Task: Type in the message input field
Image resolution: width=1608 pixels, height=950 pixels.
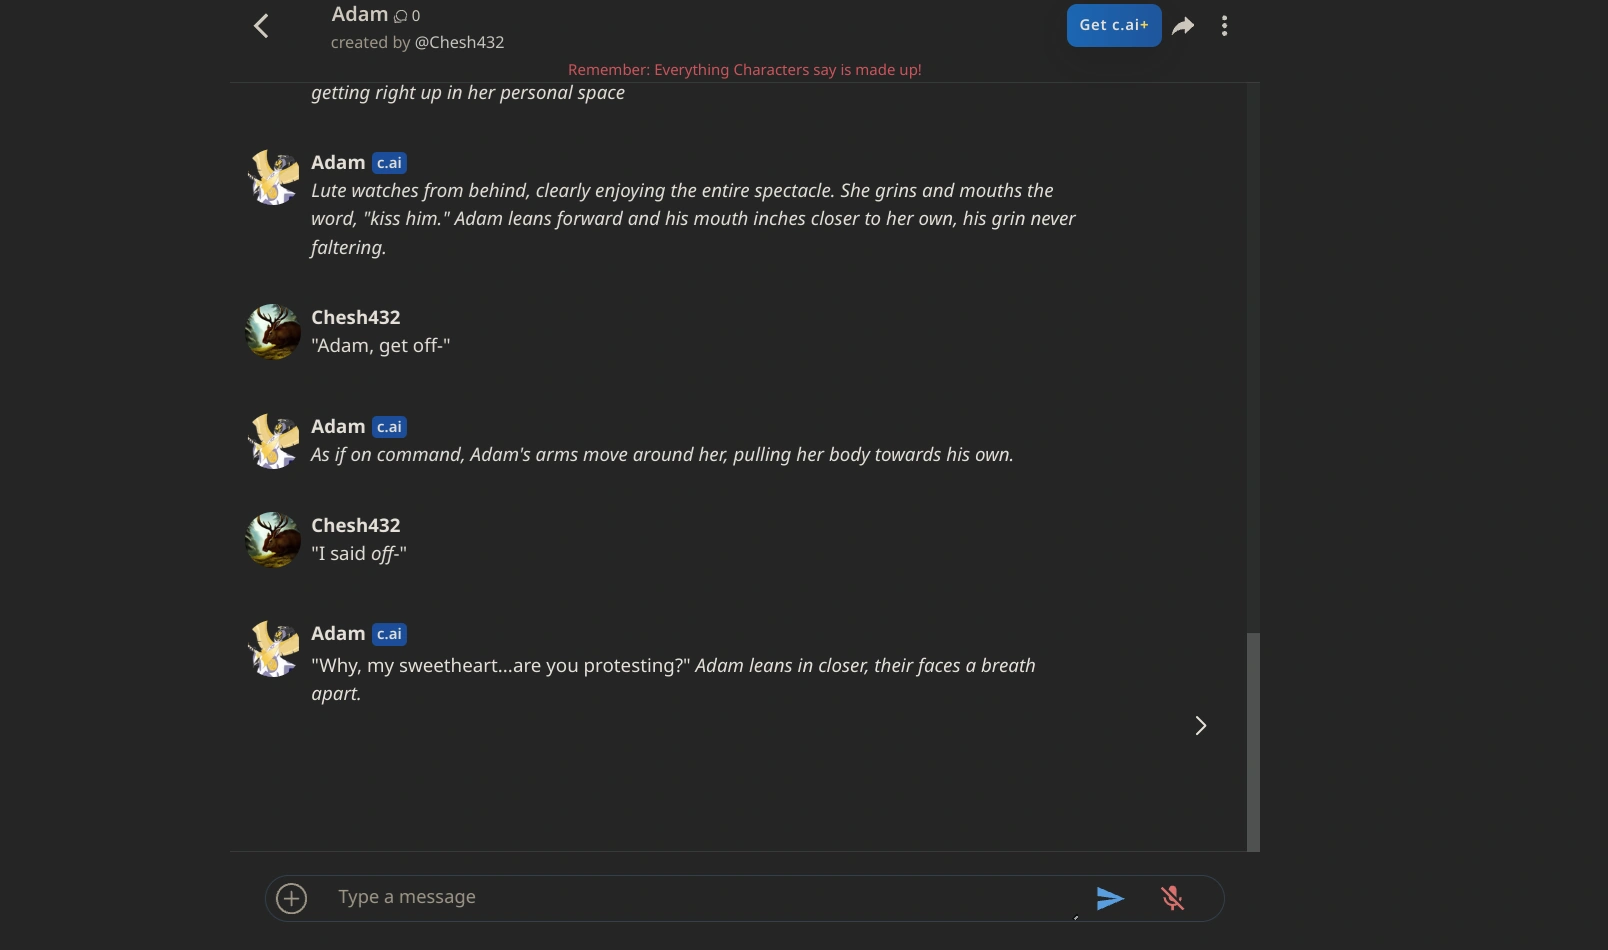Action: coord(700,897)
